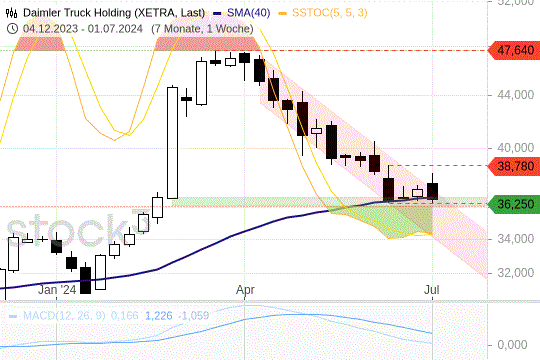Click the red 47,640 resistance price label
540x360 pixels.
click(x=513, y=50)
